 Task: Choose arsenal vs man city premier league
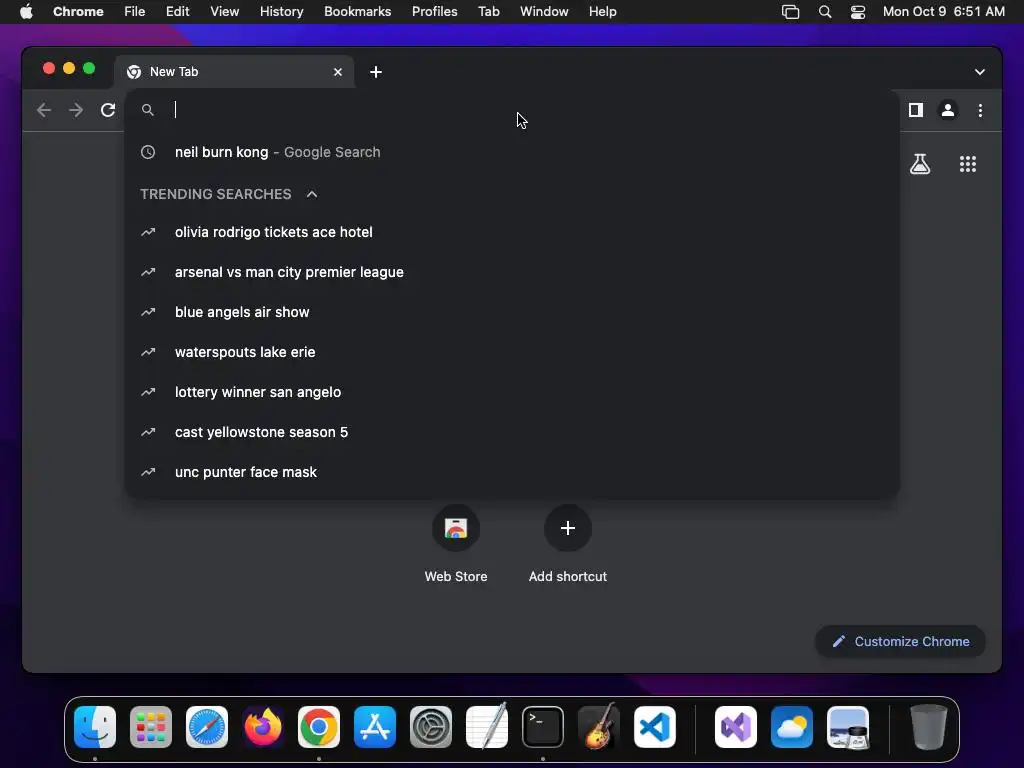[x=511, y=272]
